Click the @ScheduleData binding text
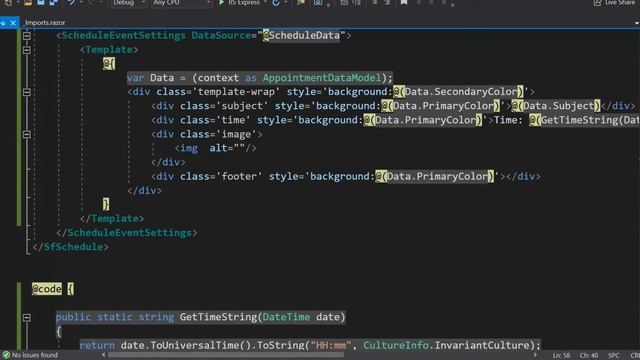640x360 pixels. 301,36
